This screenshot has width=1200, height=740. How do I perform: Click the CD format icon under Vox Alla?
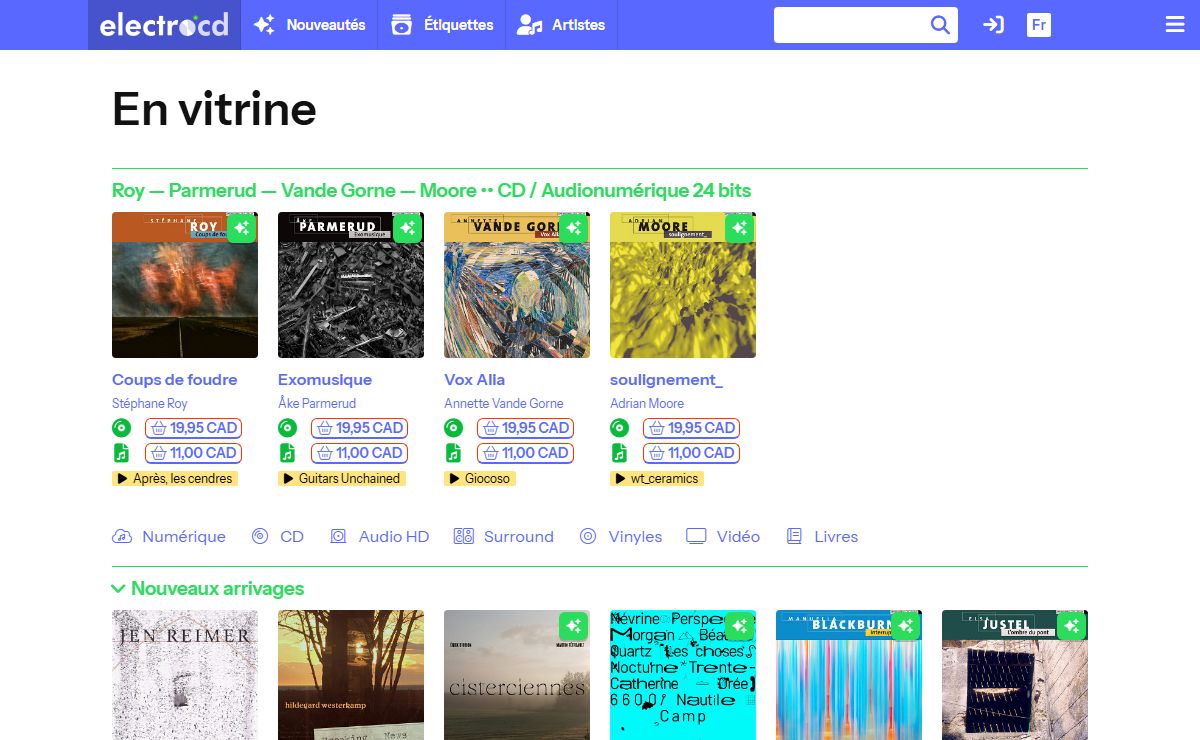453,428
